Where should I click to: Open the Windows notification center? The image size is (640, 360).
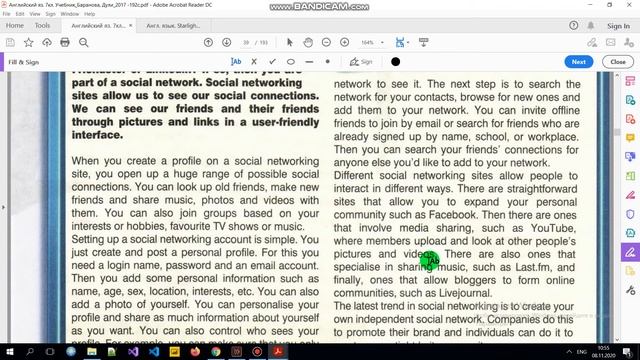tap(628, 351)
